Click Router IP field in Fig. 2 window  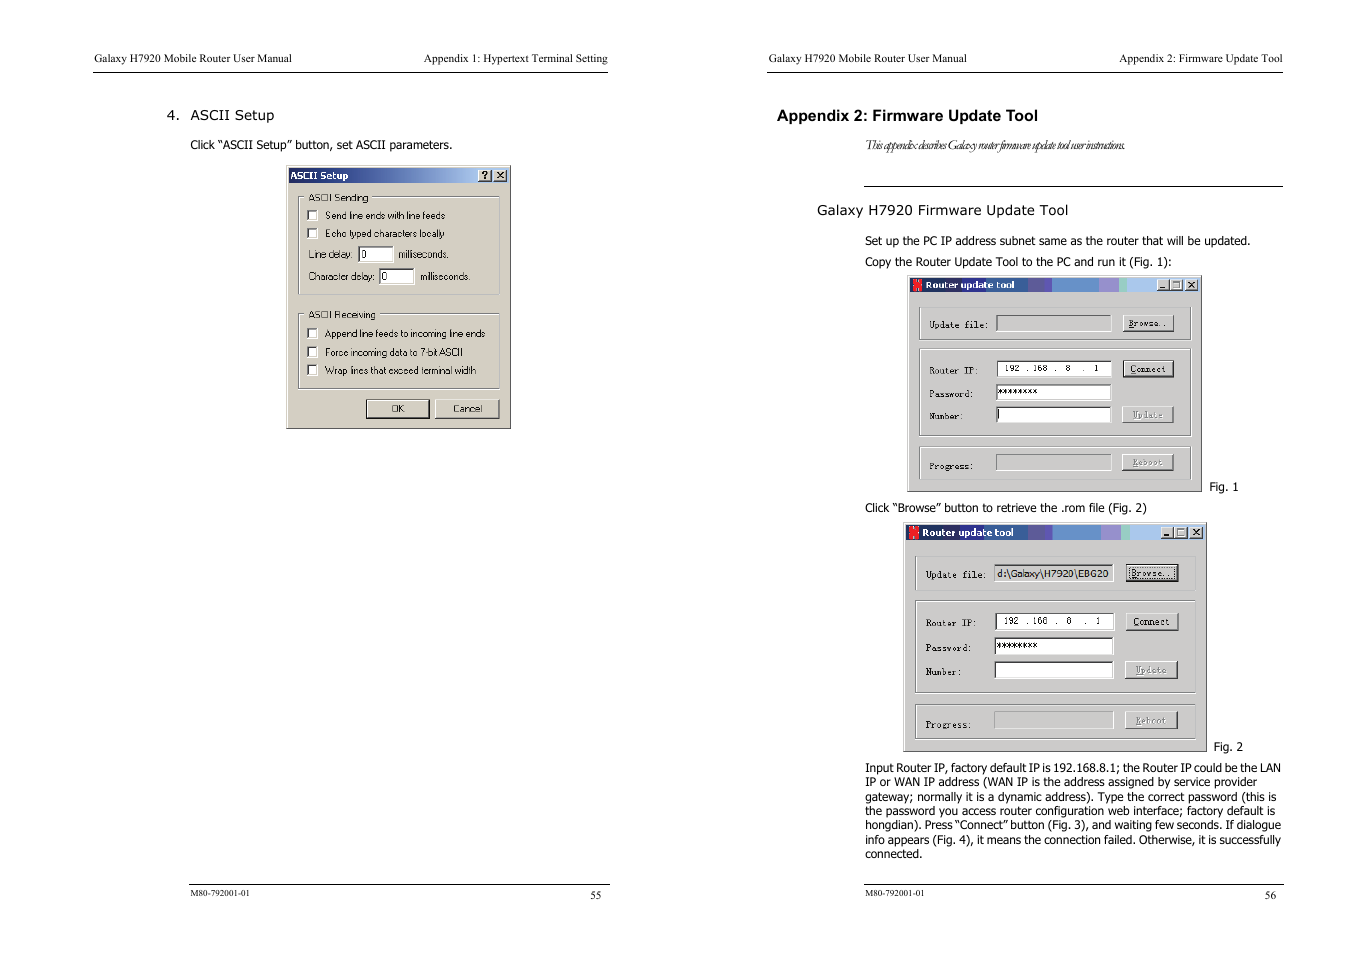click(x=1054, y=622)
